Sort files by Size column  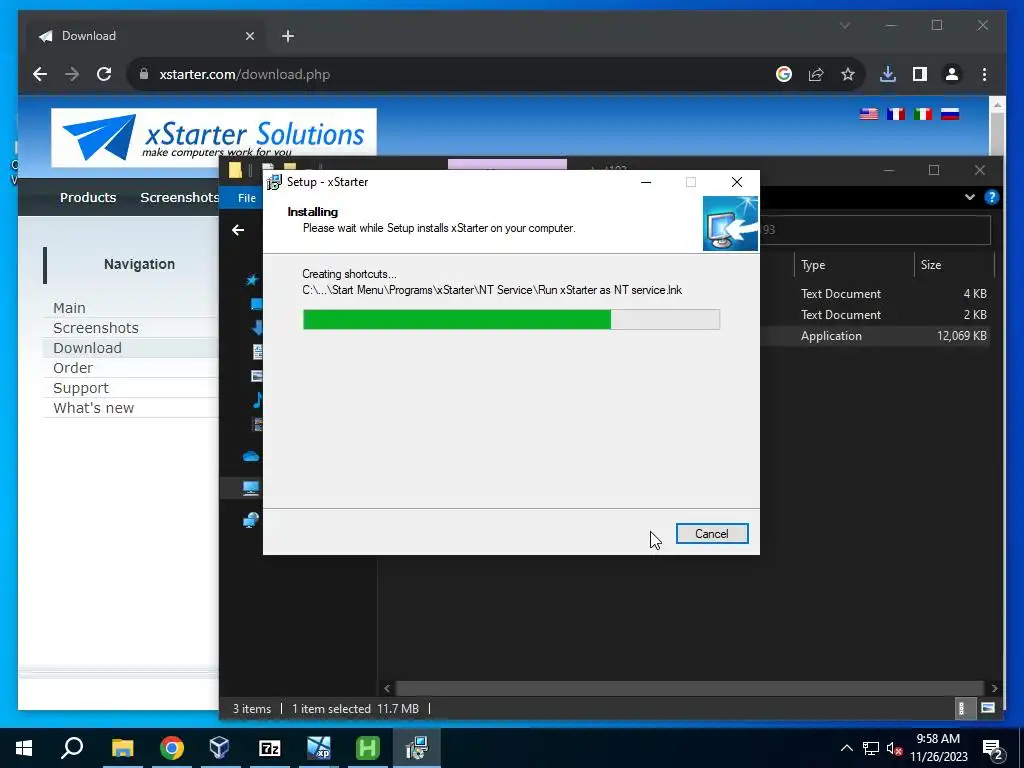(x=953, y=264)
